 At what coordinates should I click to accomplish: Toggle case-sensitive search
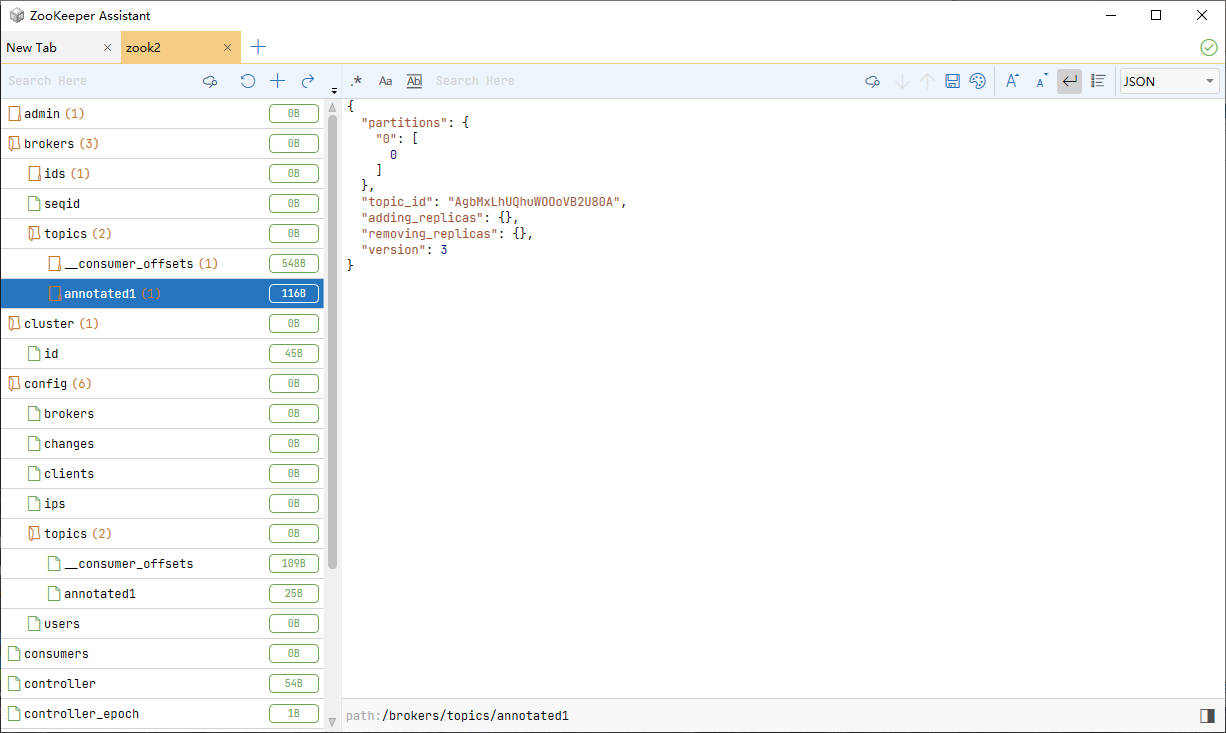pyautogui.click(x=385, y=81)
